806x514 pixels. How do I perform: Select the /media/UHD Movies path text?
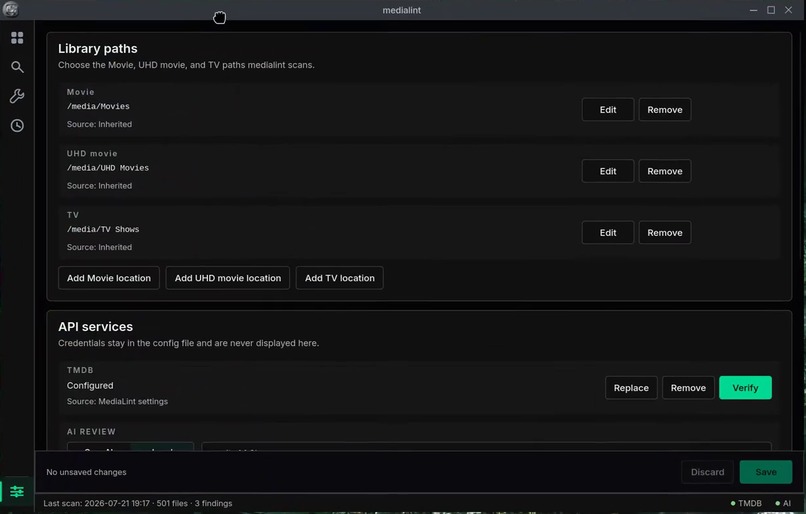point(108,168)
